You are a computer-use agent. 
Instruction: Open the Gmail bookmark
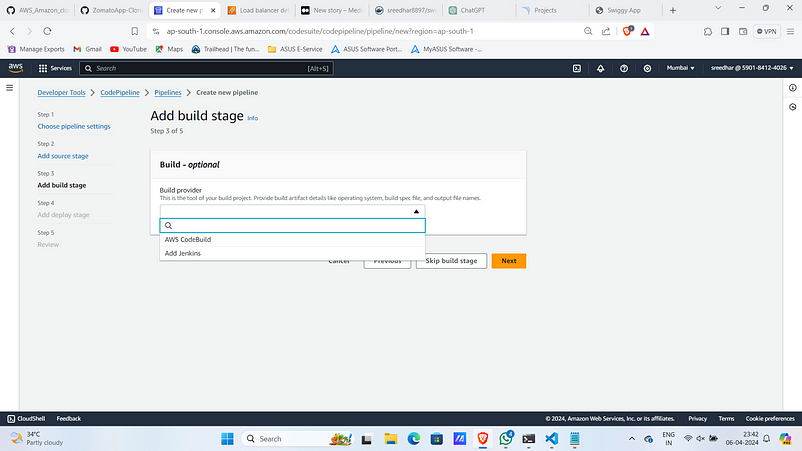tap(87, 49)
